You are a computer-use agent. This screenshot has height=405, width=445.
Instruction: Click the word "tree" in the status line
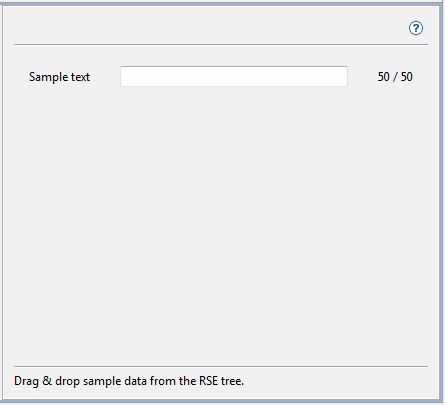[231, 381]
